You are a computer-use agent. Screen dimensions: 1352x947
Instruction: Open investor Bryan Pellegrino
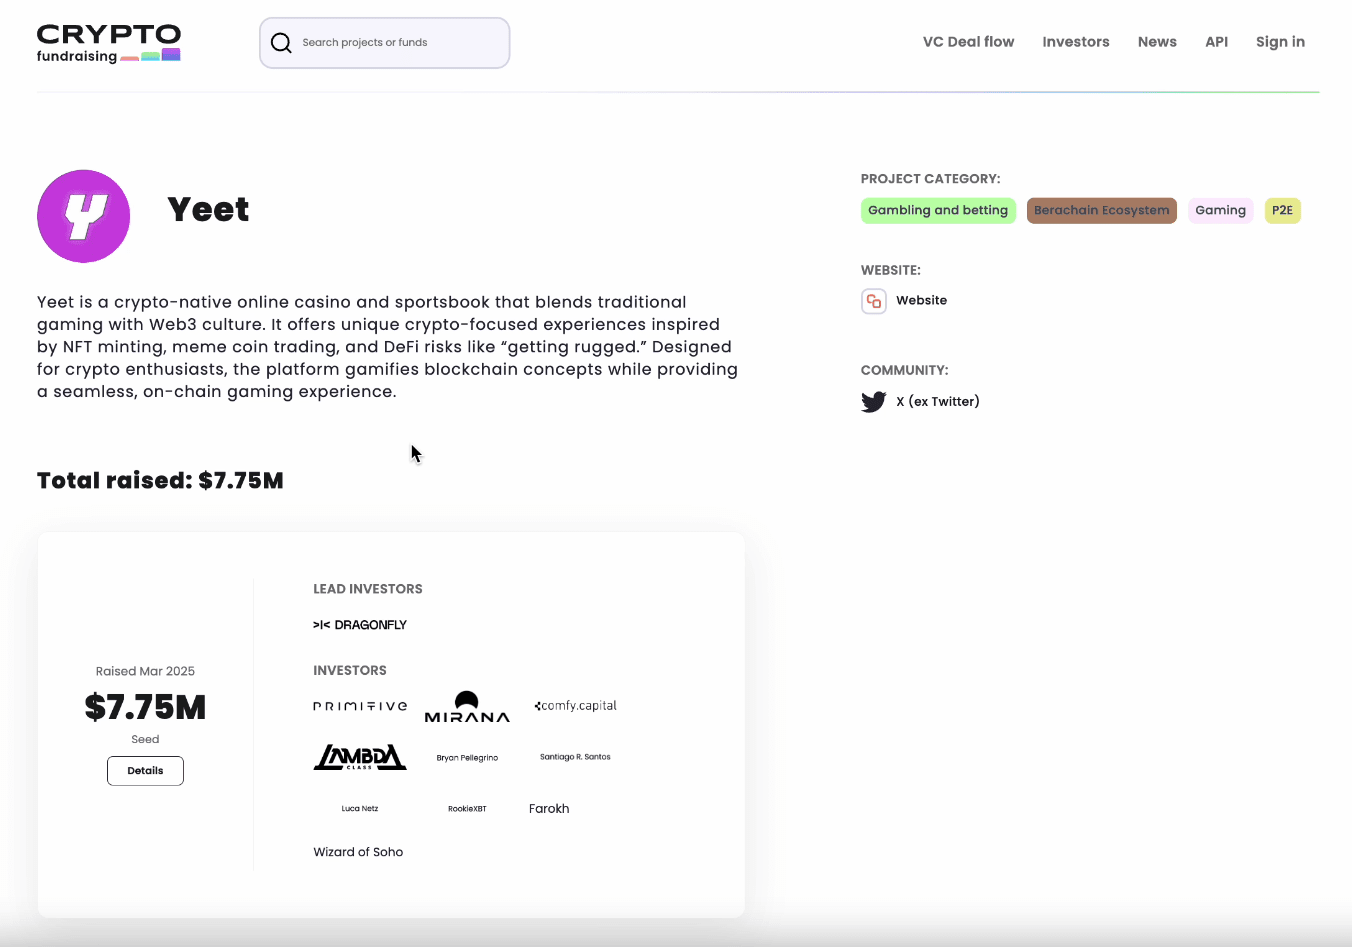(467, 758)
